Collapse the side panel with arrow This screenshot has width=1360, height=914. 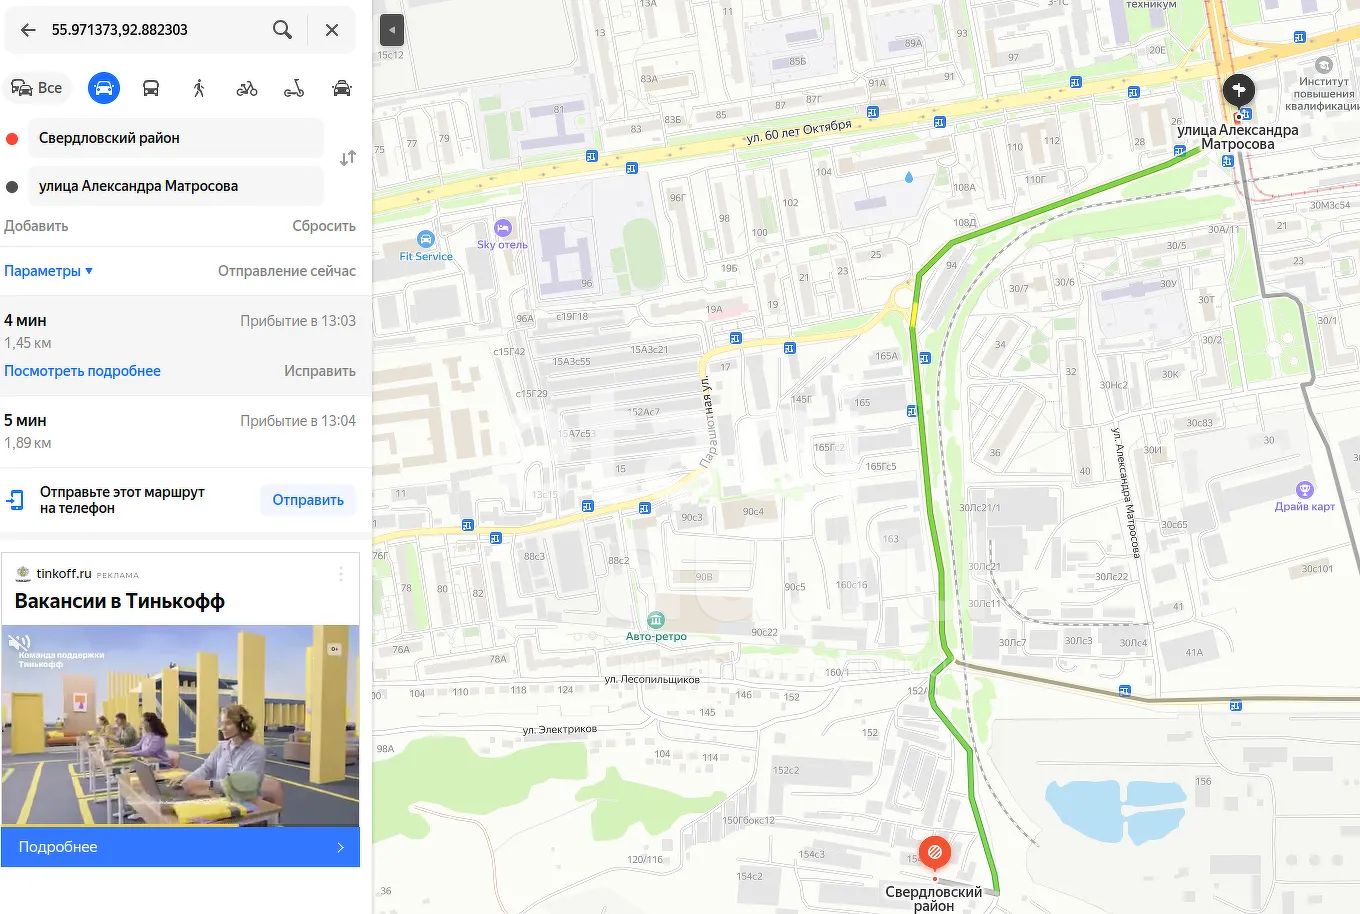(392, 30)
